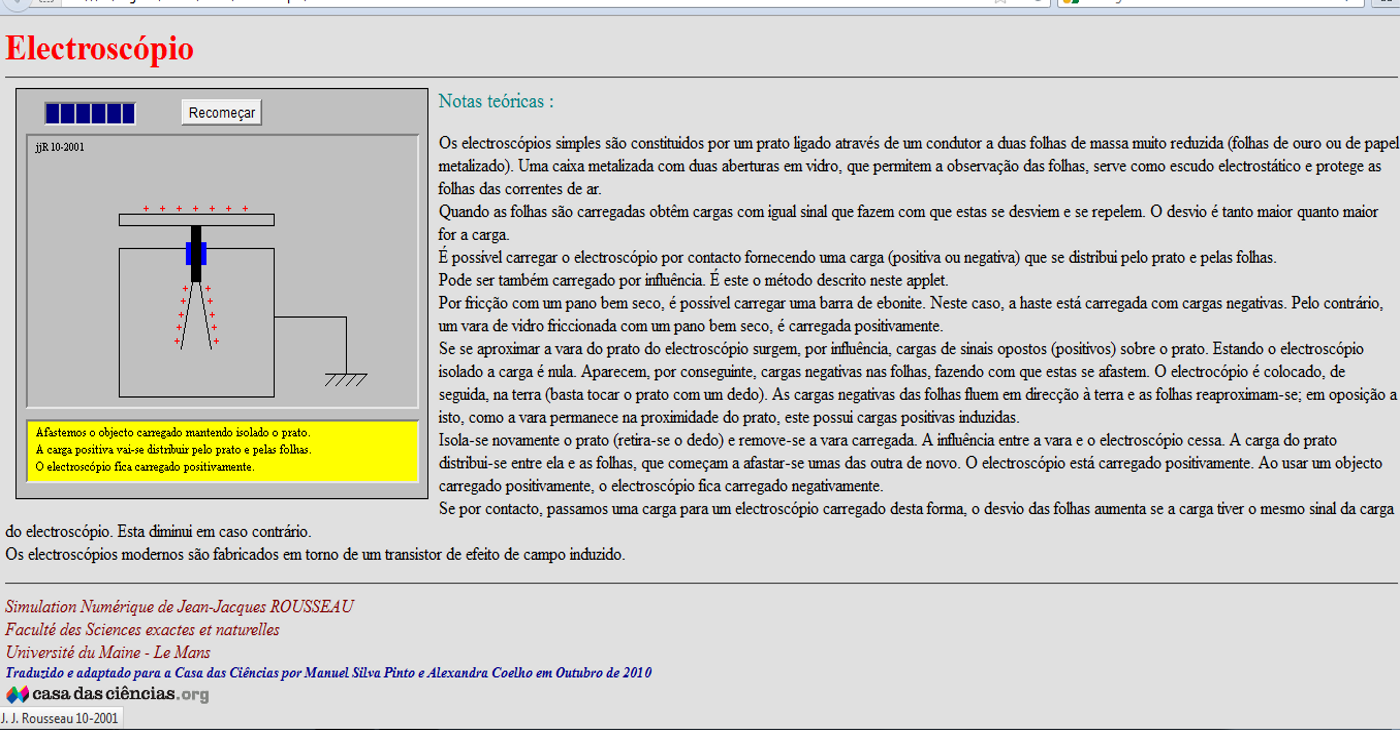Click the line 'Afastemos o objecto carregado mantendo isolado o prato.'
This screenshot has width=1400, height=730.
point(173,433)
